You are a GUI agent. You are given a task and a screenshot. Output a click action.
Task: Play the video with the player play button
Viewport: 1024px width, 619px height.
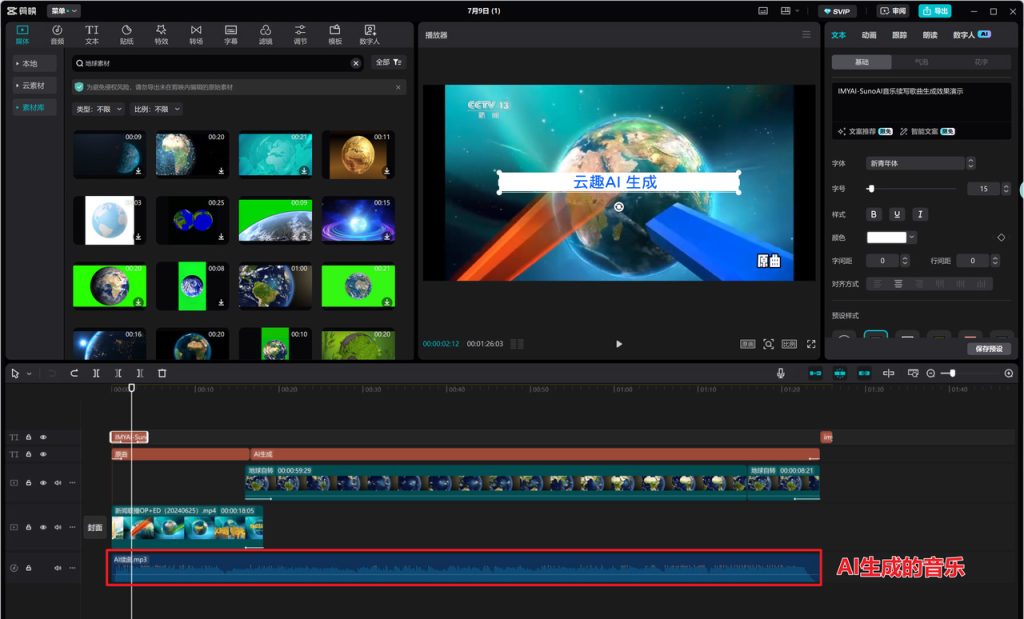[x=619, y=344]
